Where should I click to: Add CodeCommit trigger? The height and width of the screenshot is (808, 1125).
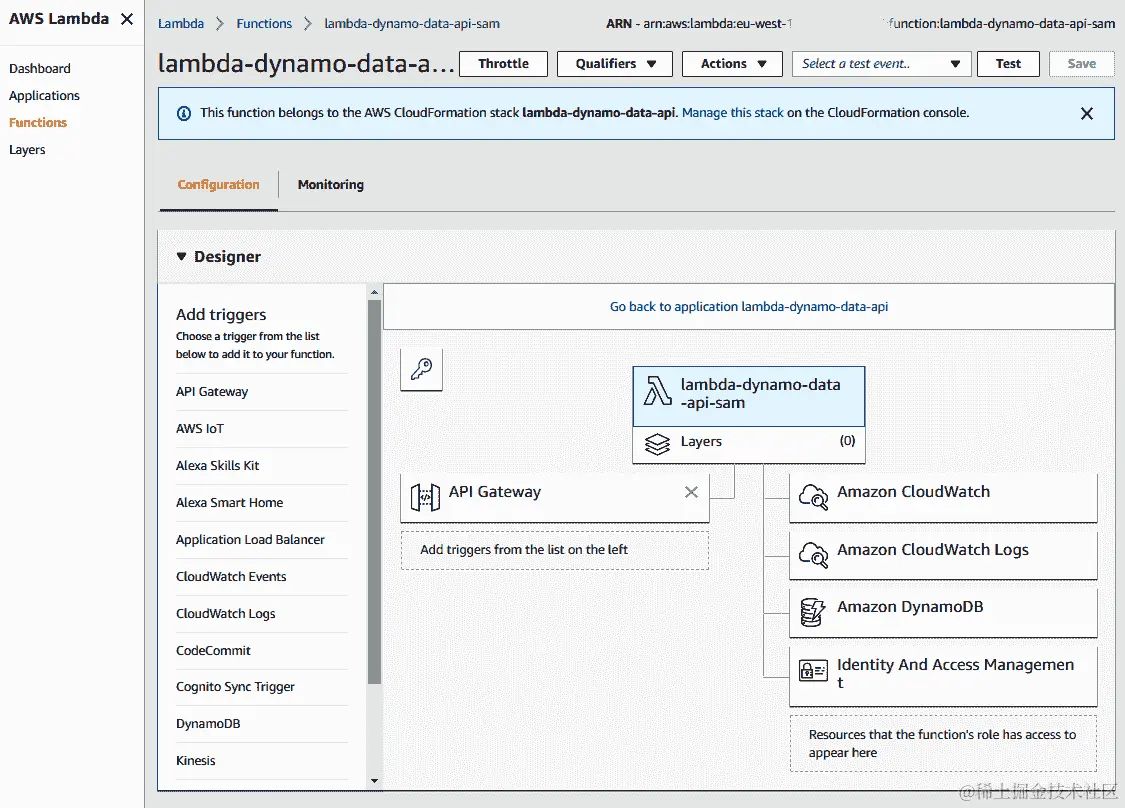[213, 651]
